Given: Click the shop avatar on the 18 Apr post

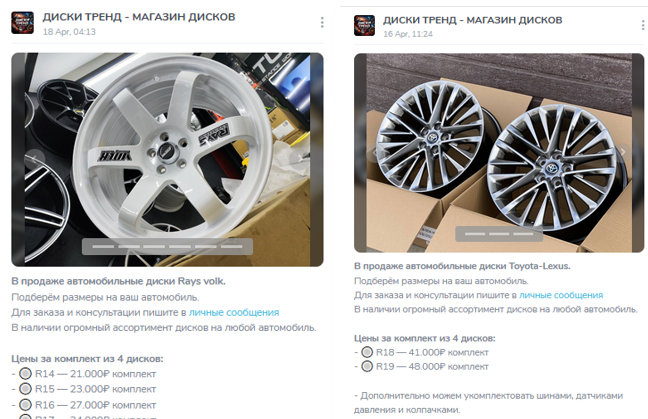Looking at the screenshot, I should (22, 23).
